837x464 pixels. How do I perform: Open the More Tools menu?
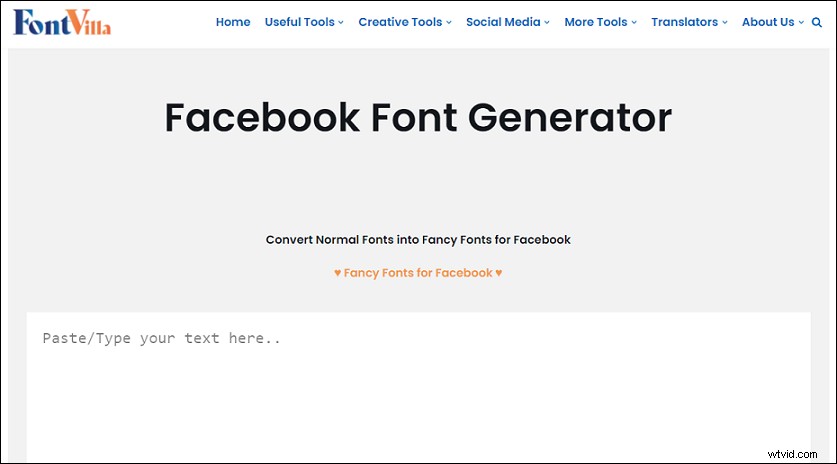[601, 22]
